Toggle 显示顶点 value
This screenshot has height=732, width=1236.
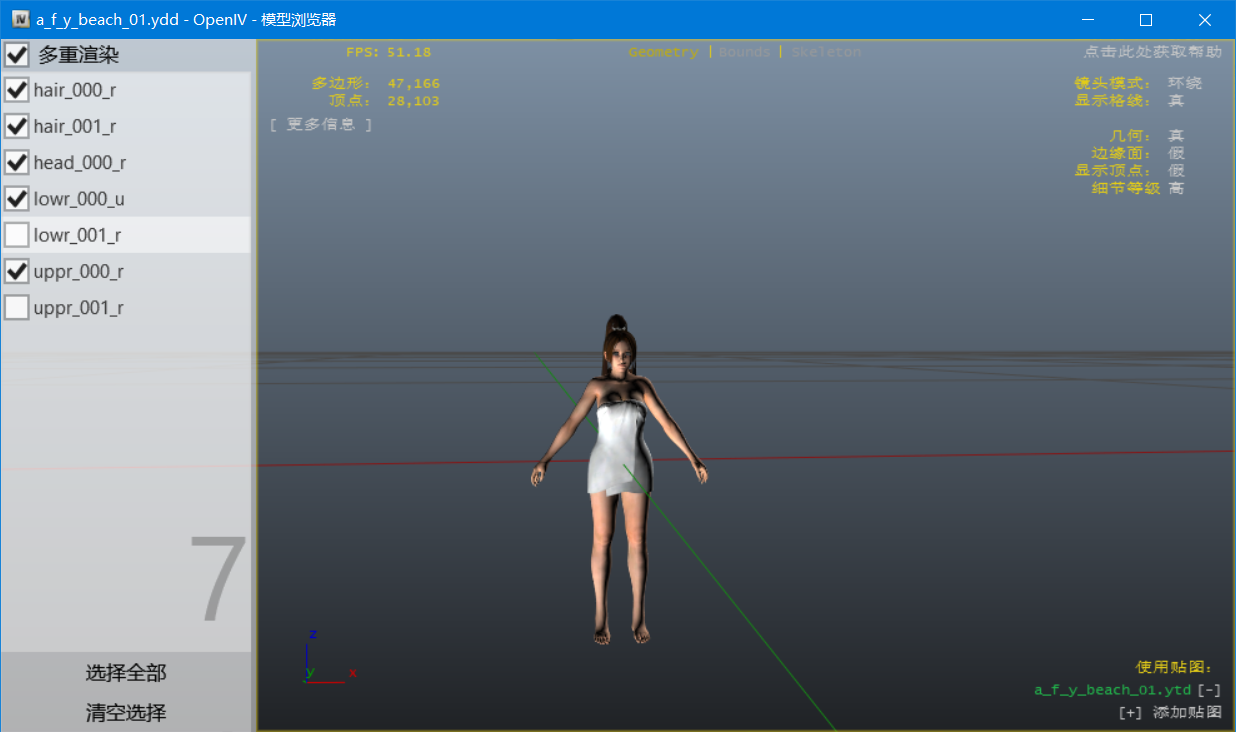tap(1176, 170)
